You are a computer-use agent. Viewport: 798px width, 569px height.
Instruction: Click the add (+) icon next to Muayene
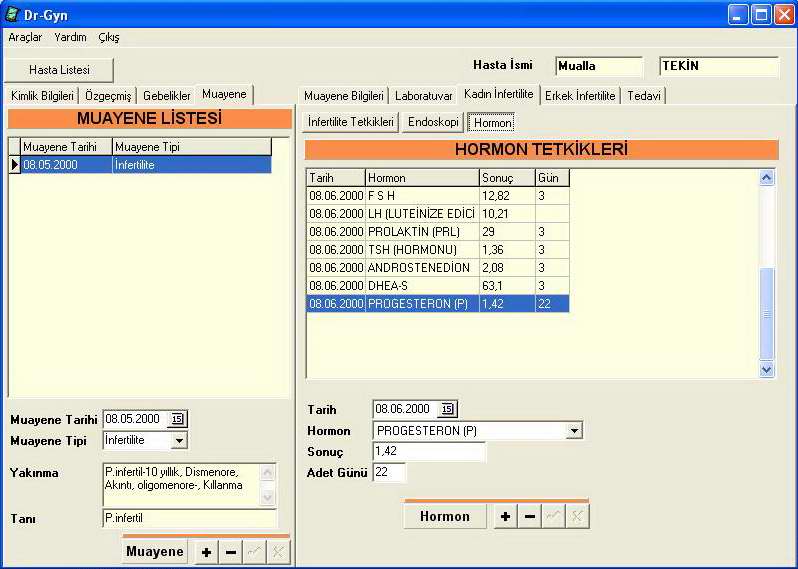[x=207, y=552]
